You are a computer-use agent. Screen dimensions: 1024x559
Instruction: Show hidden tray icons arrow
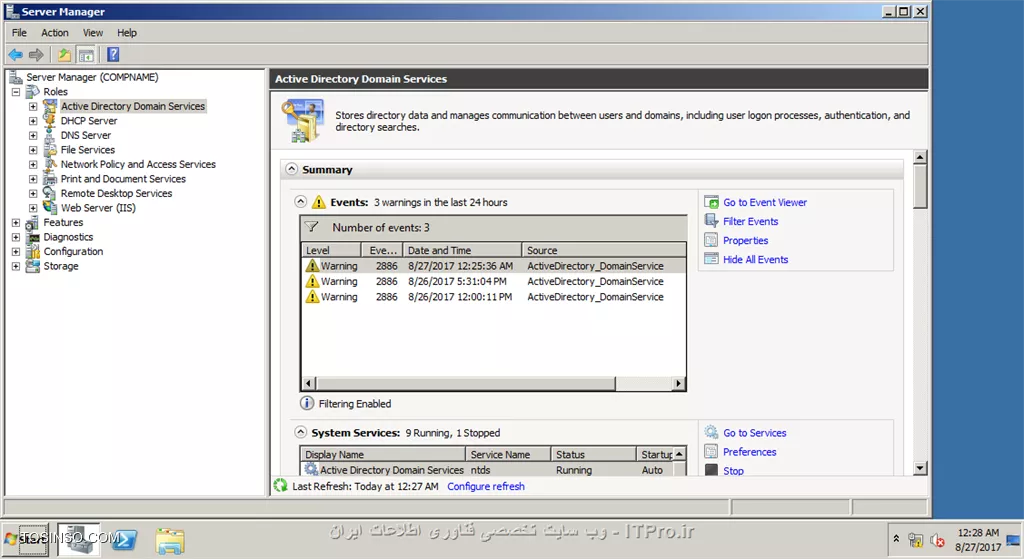pos(897,539)
